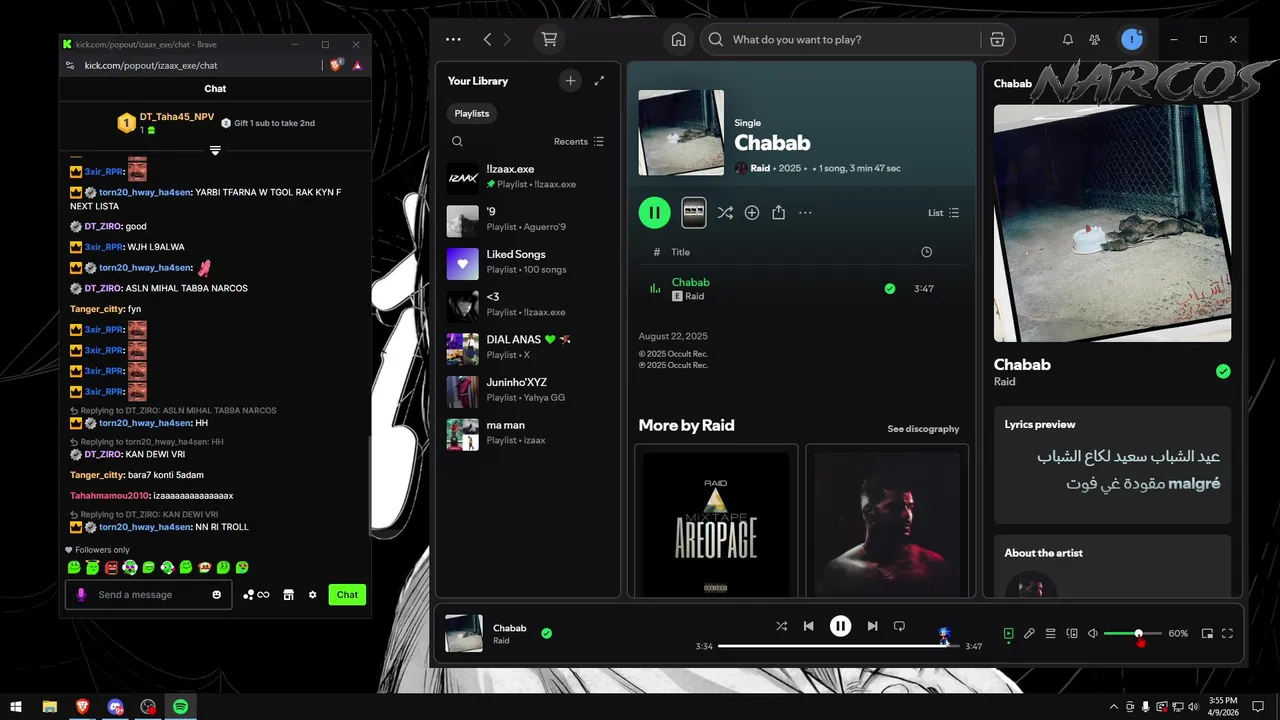Open the Raid artist link under Chabab title
This screenshot has height=720, width=1280.
[x=760, y=168]
